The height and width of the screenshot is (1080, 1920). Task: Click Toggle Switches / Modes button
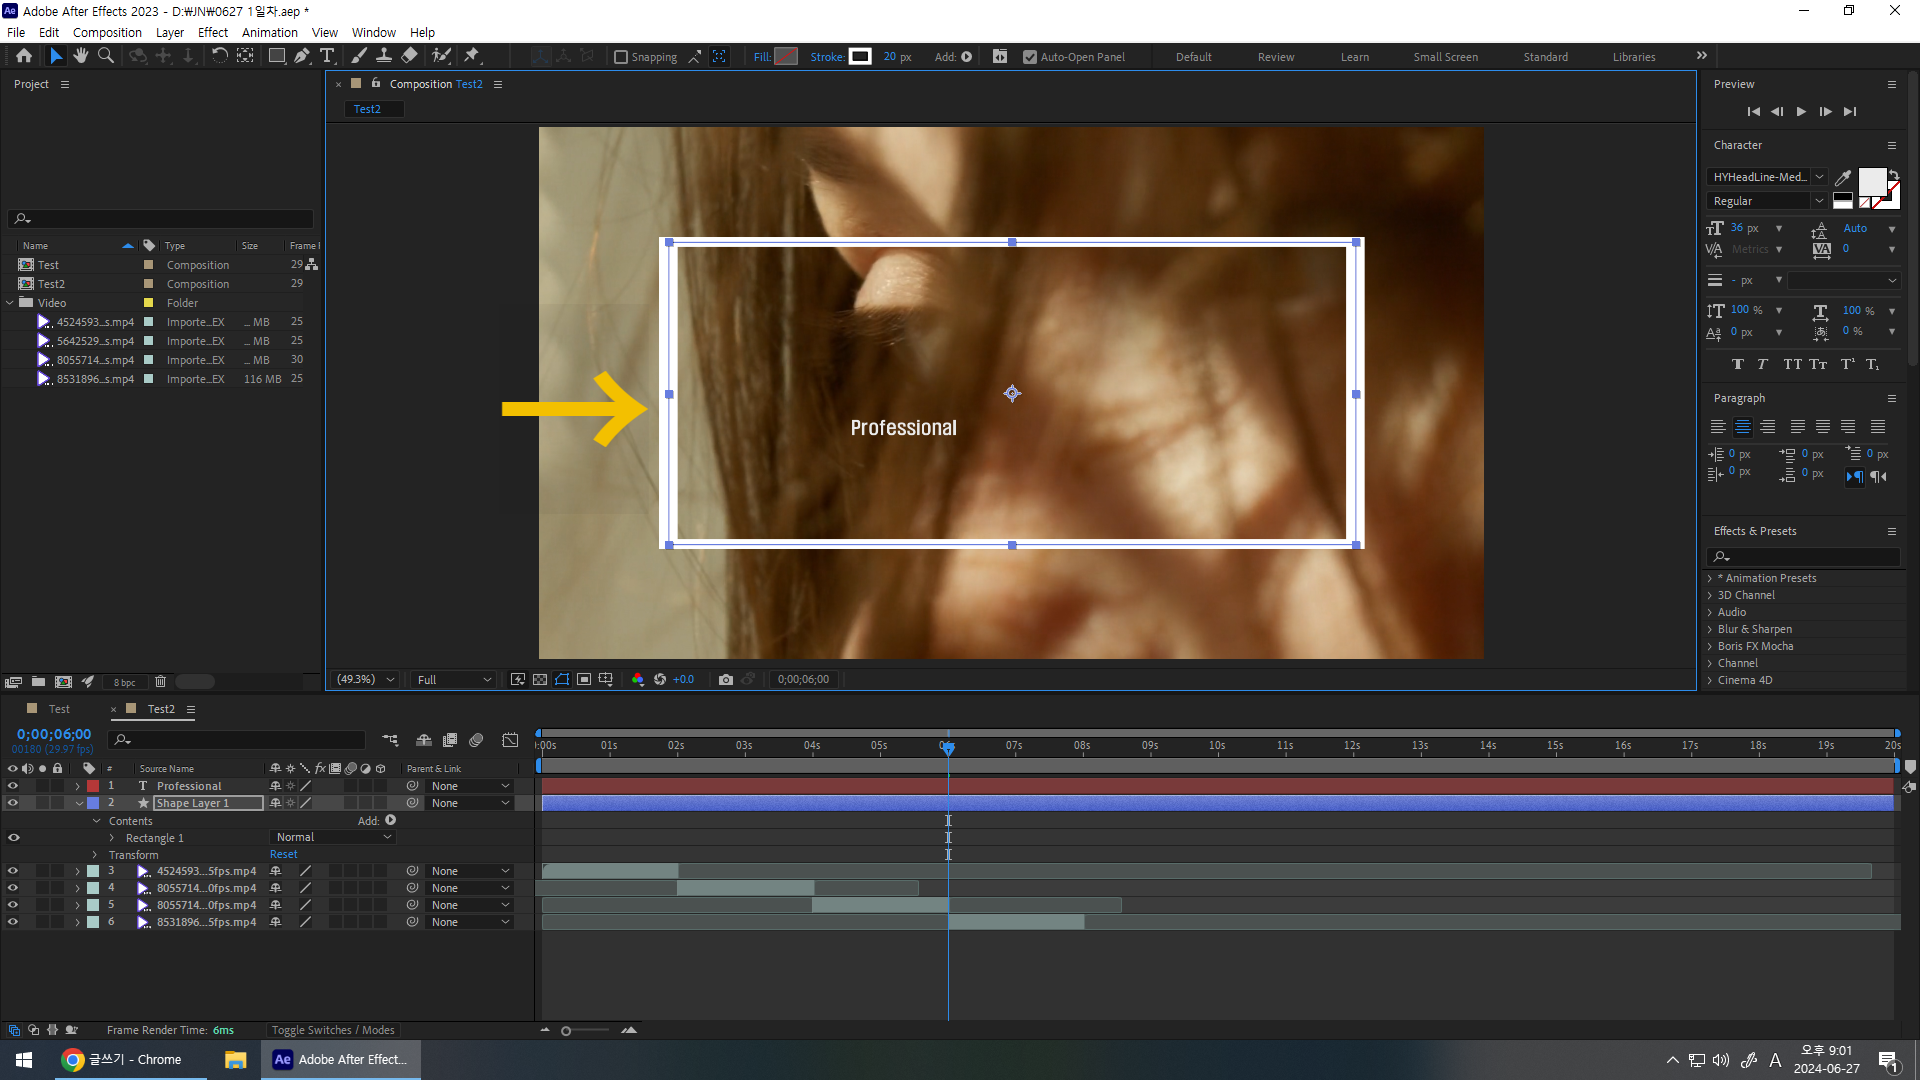click(x=333, y=1030)
